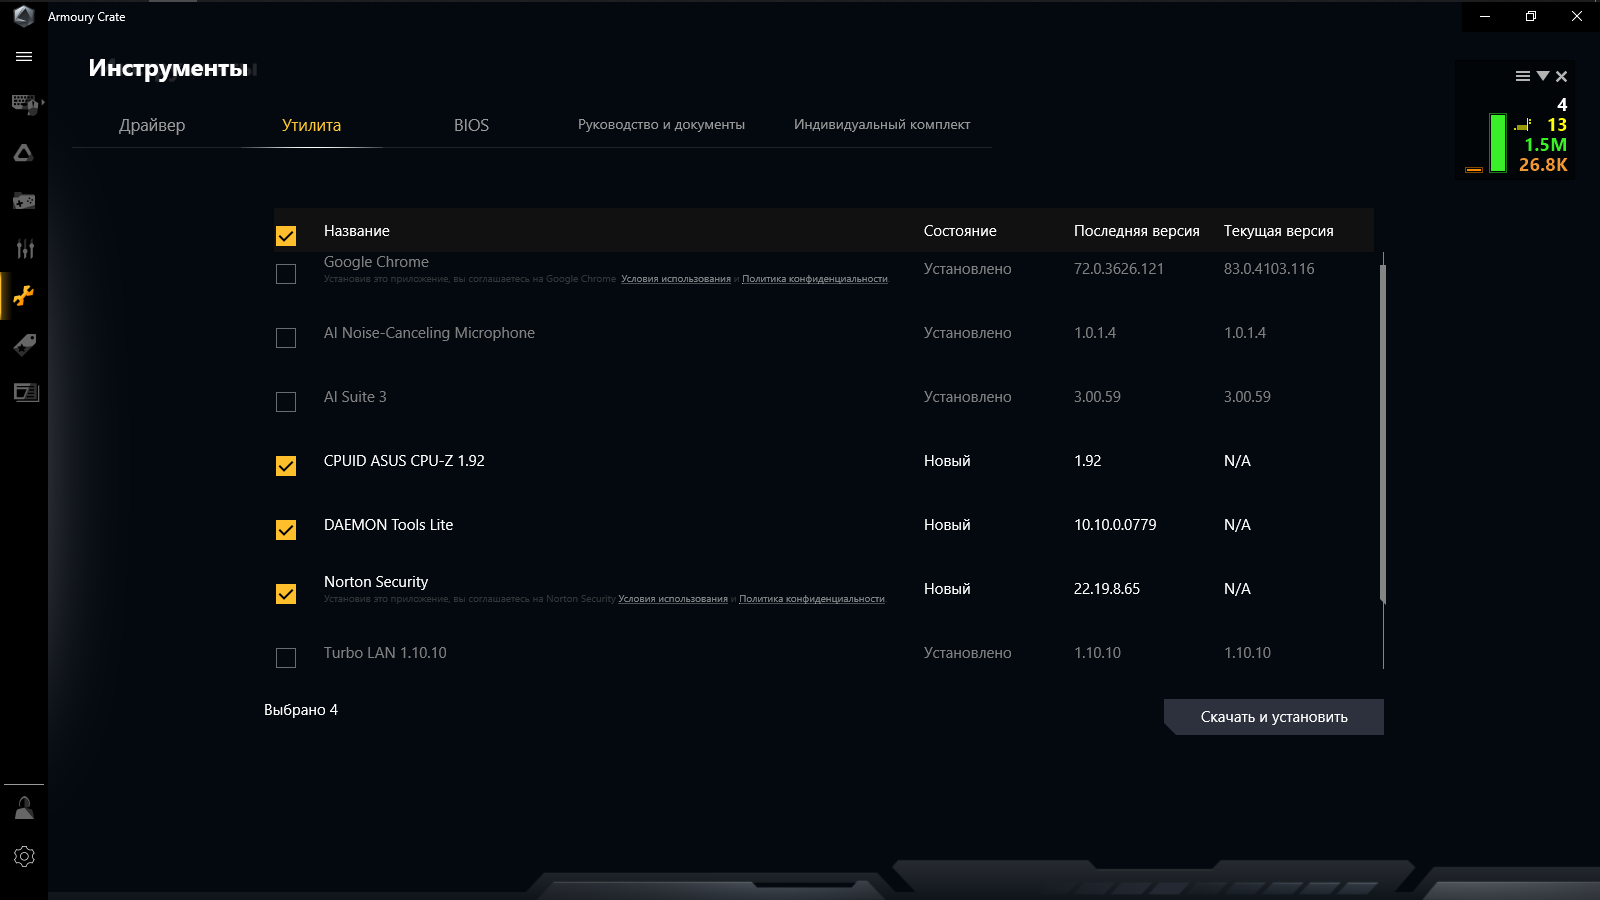This screenshot has width=1600, height=900.
Task: Switch to the Драйвер tab
Action: pyautogui.click(x=152, y=125)
